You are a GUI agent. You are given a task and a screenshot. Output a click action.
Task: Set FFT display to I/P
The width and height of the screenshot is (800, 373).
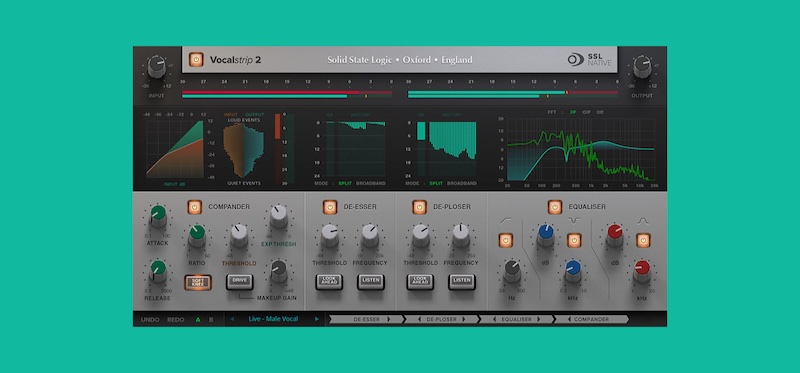[x=573, y=112]
